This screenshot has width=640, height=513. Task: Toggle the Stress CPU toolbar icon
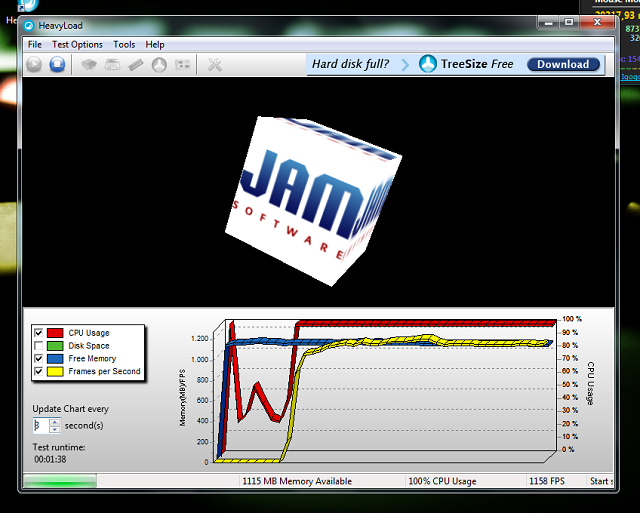coord(89,64)
